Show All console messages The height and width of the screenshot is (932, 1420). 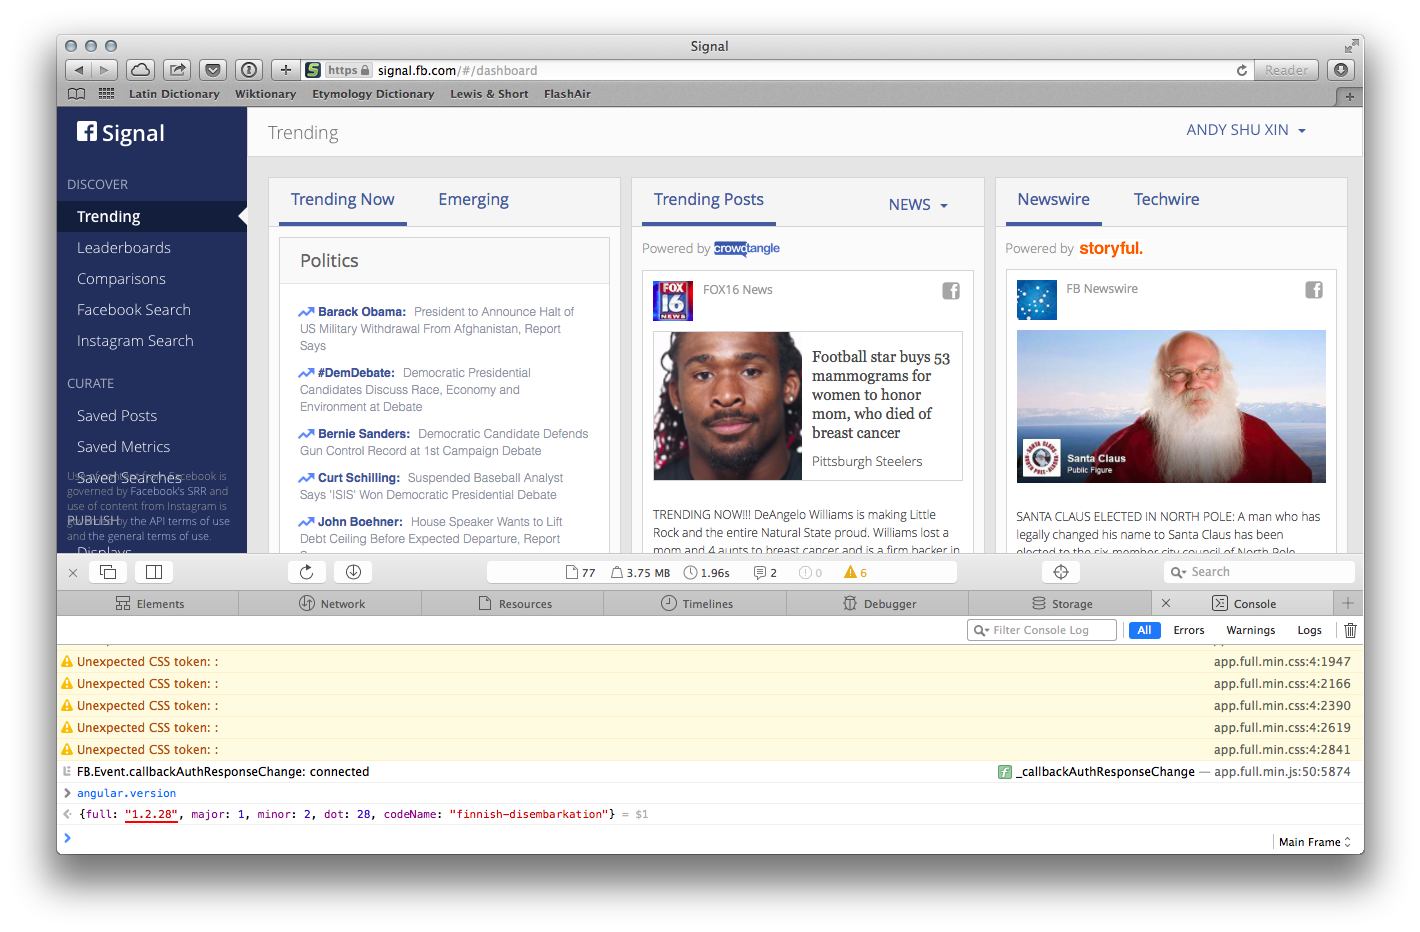pos(1144,630)
